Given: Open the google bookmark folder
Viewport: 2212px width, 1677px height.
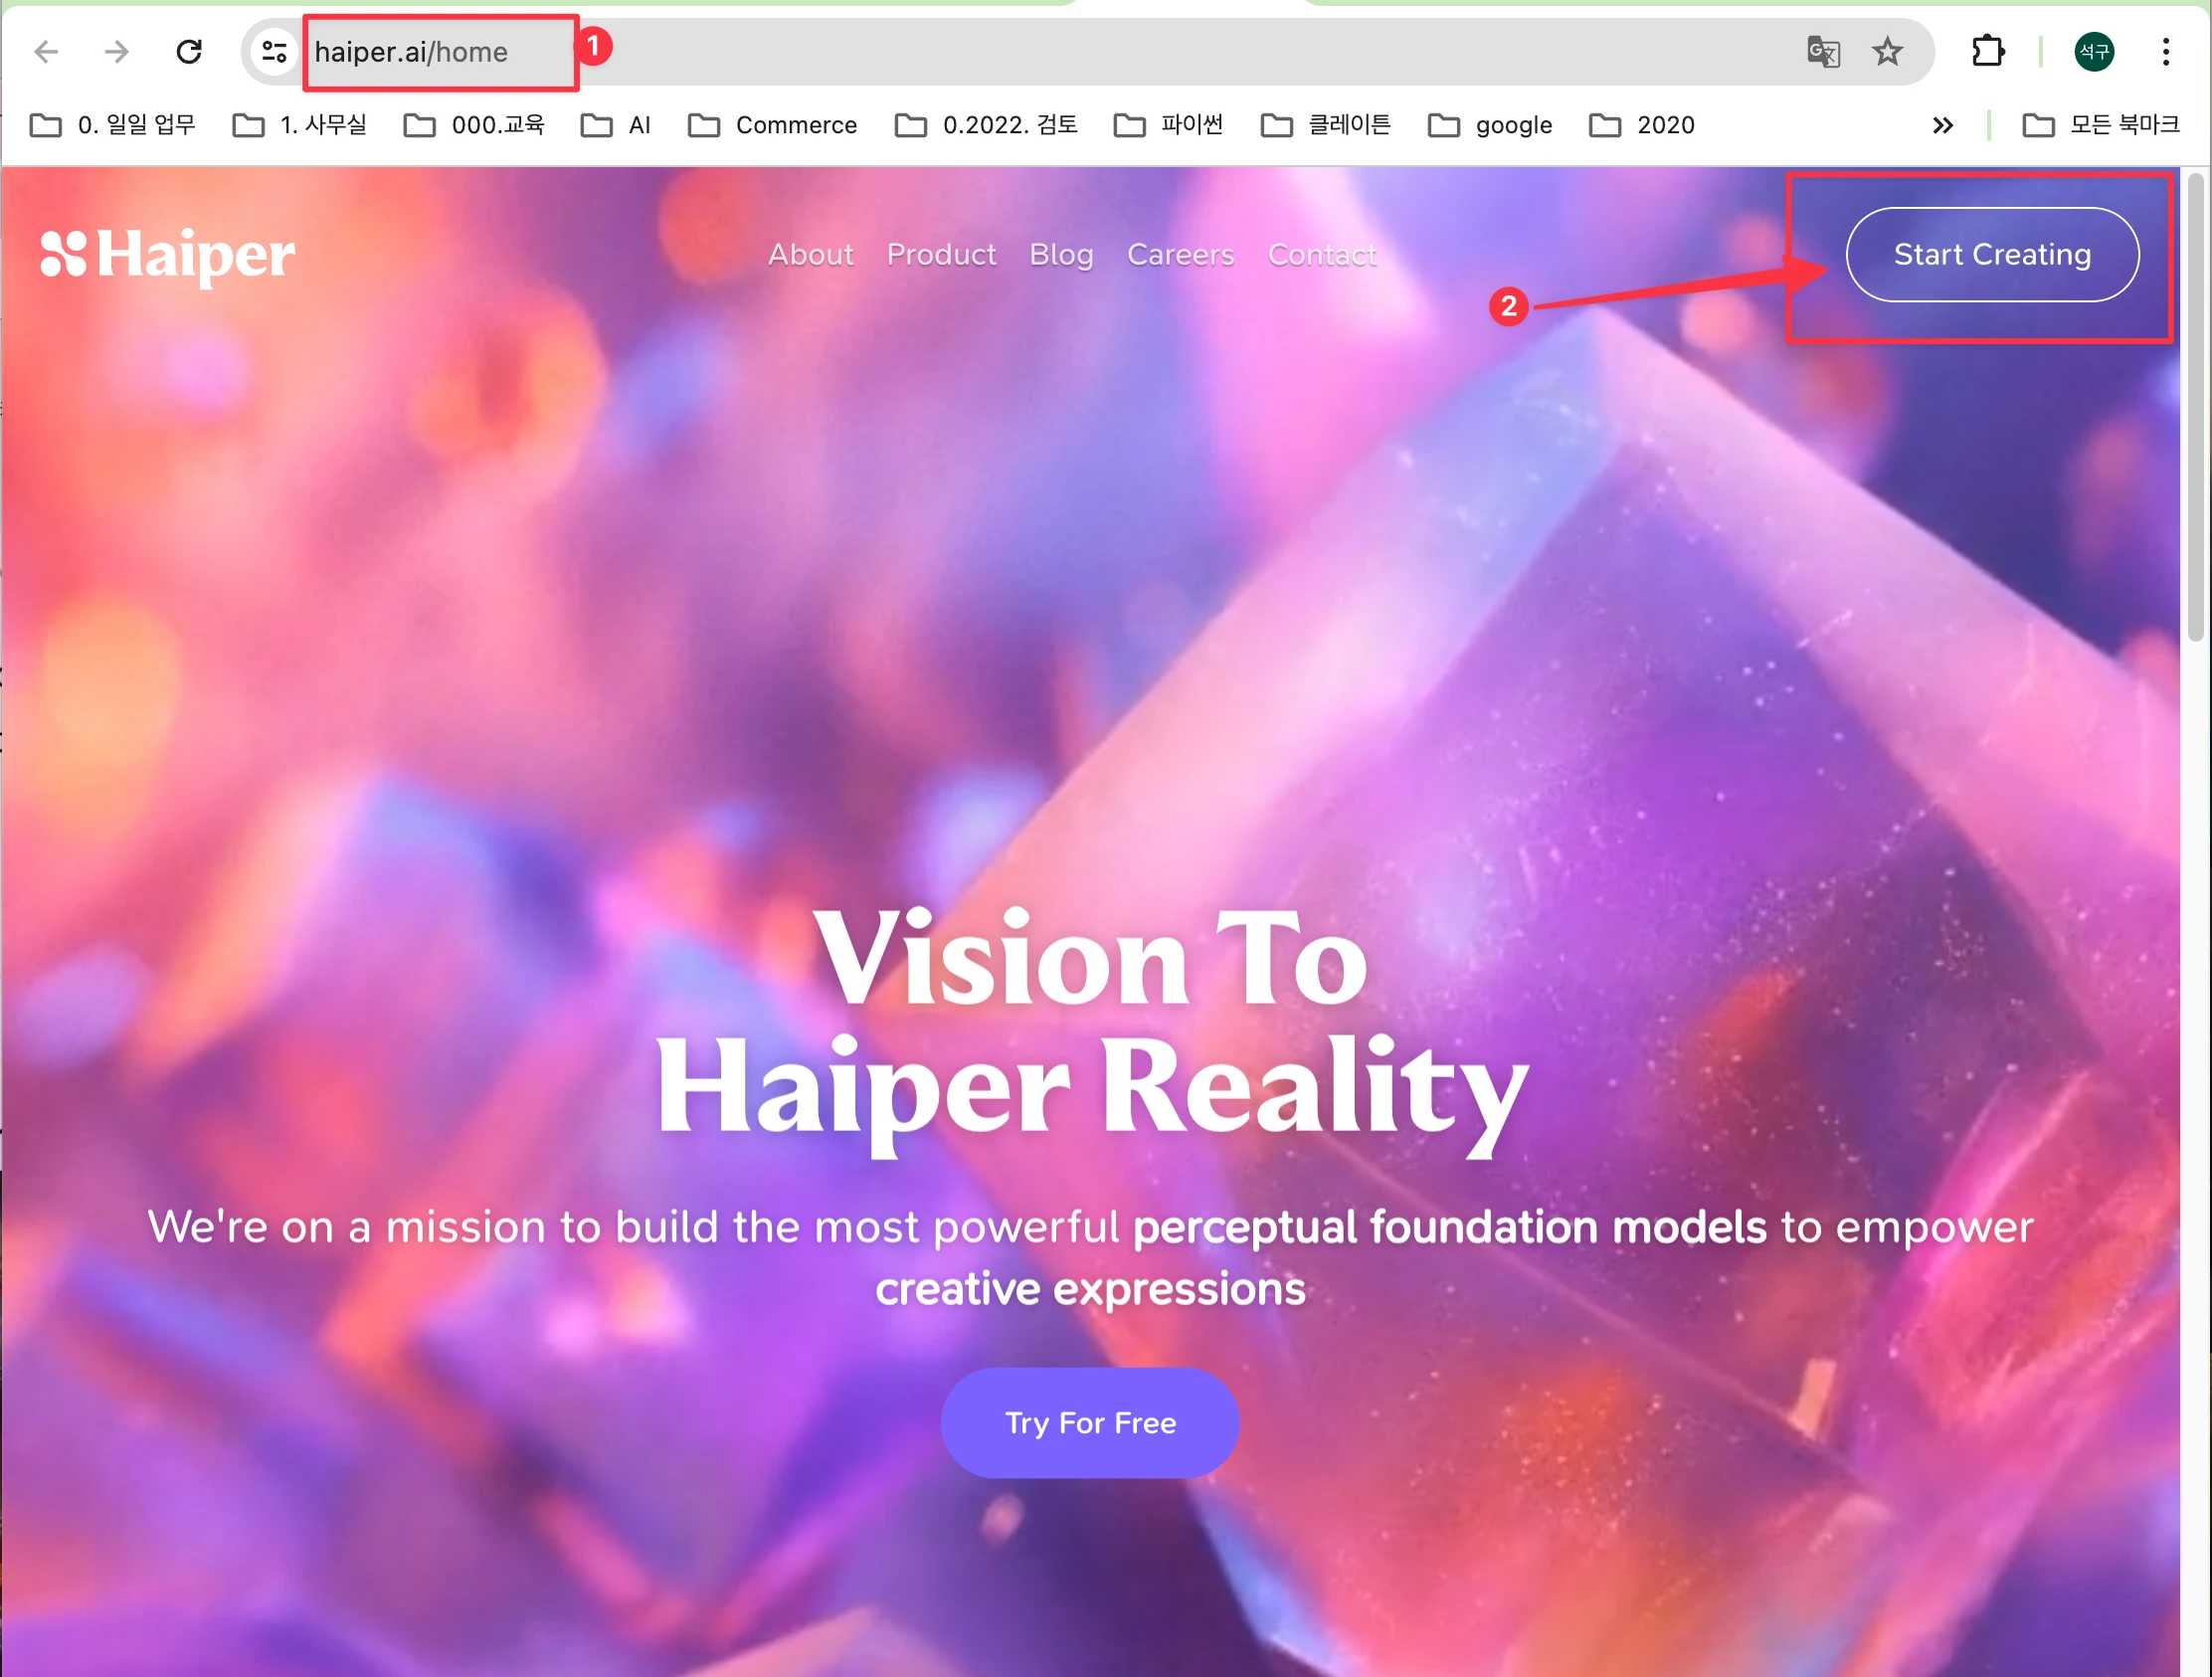Looking at the screenshot, I should [1490, 125].
